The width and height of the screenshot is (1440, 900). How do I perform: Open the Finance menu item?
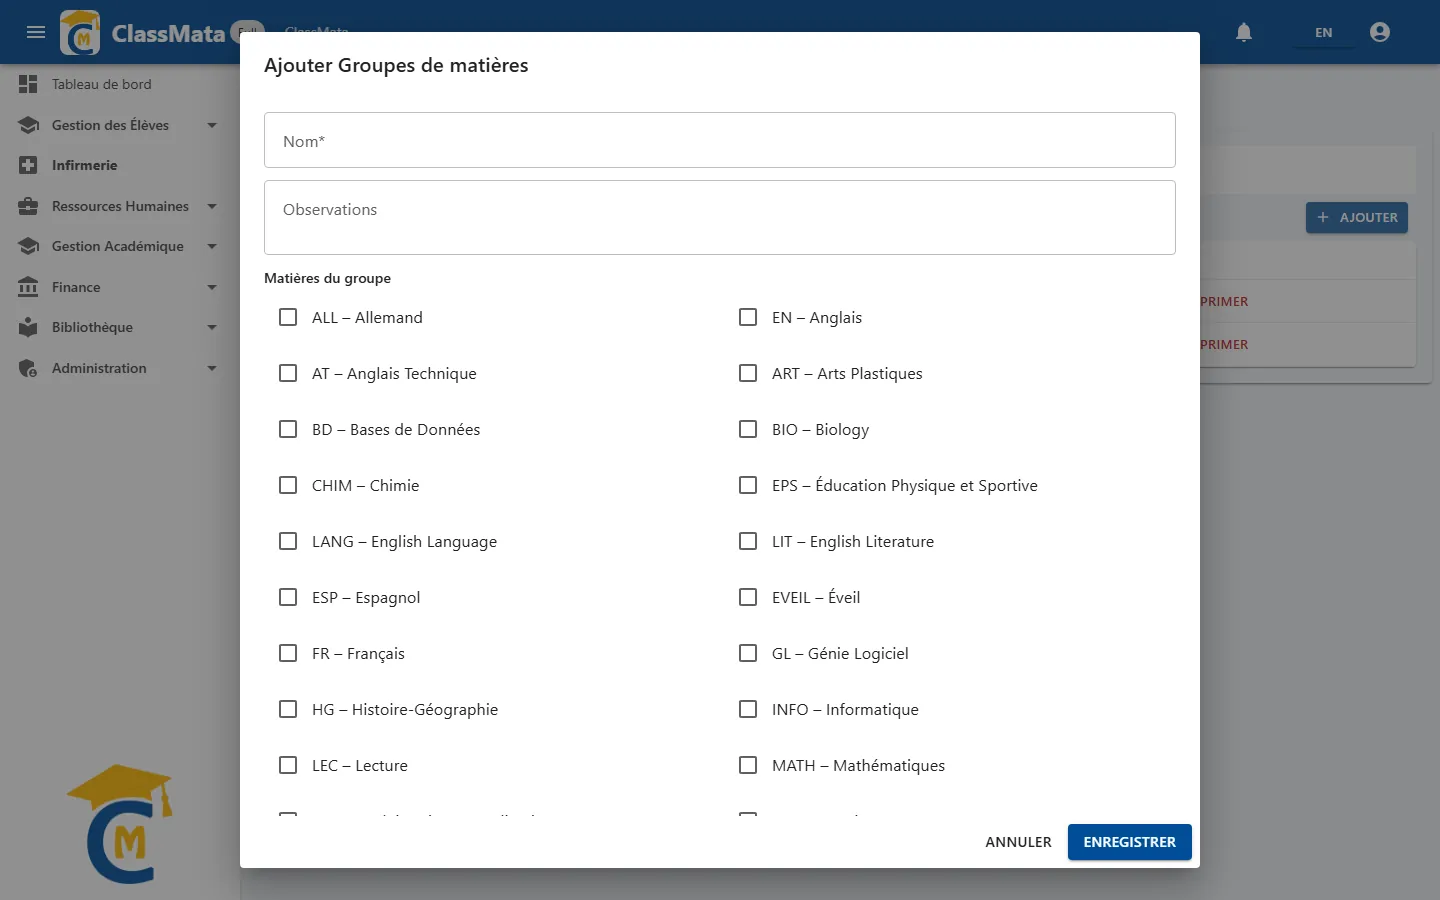120,287
